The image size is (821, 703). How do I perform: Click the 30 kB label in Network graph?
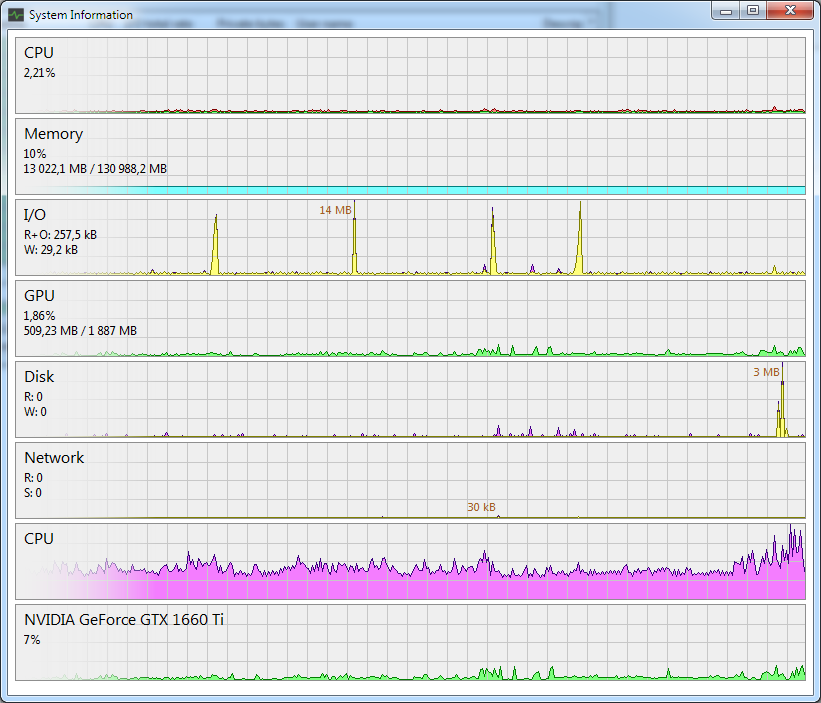pos(481,507)
